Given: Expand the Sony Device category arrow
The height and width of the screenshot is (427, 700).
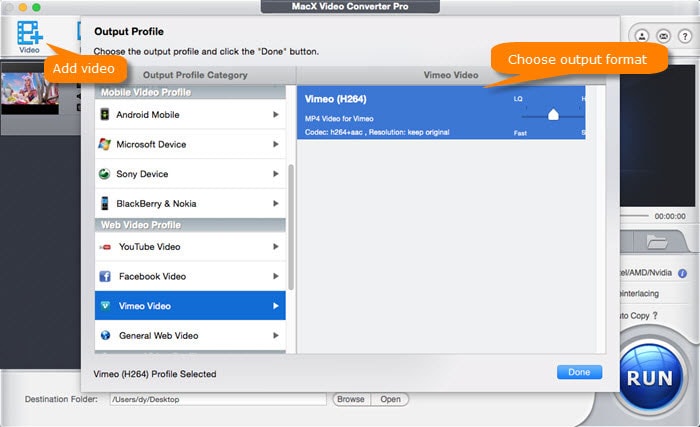Looking at the screenshot, I should 276,174.
